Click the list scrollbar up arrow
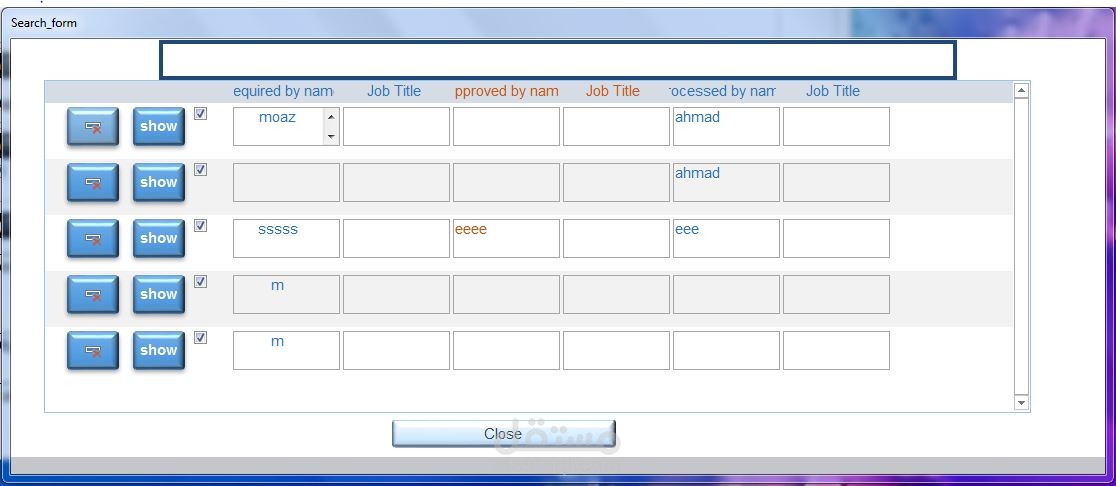Viewport: 1116px width, 486px height. [x=1021, y=90]
